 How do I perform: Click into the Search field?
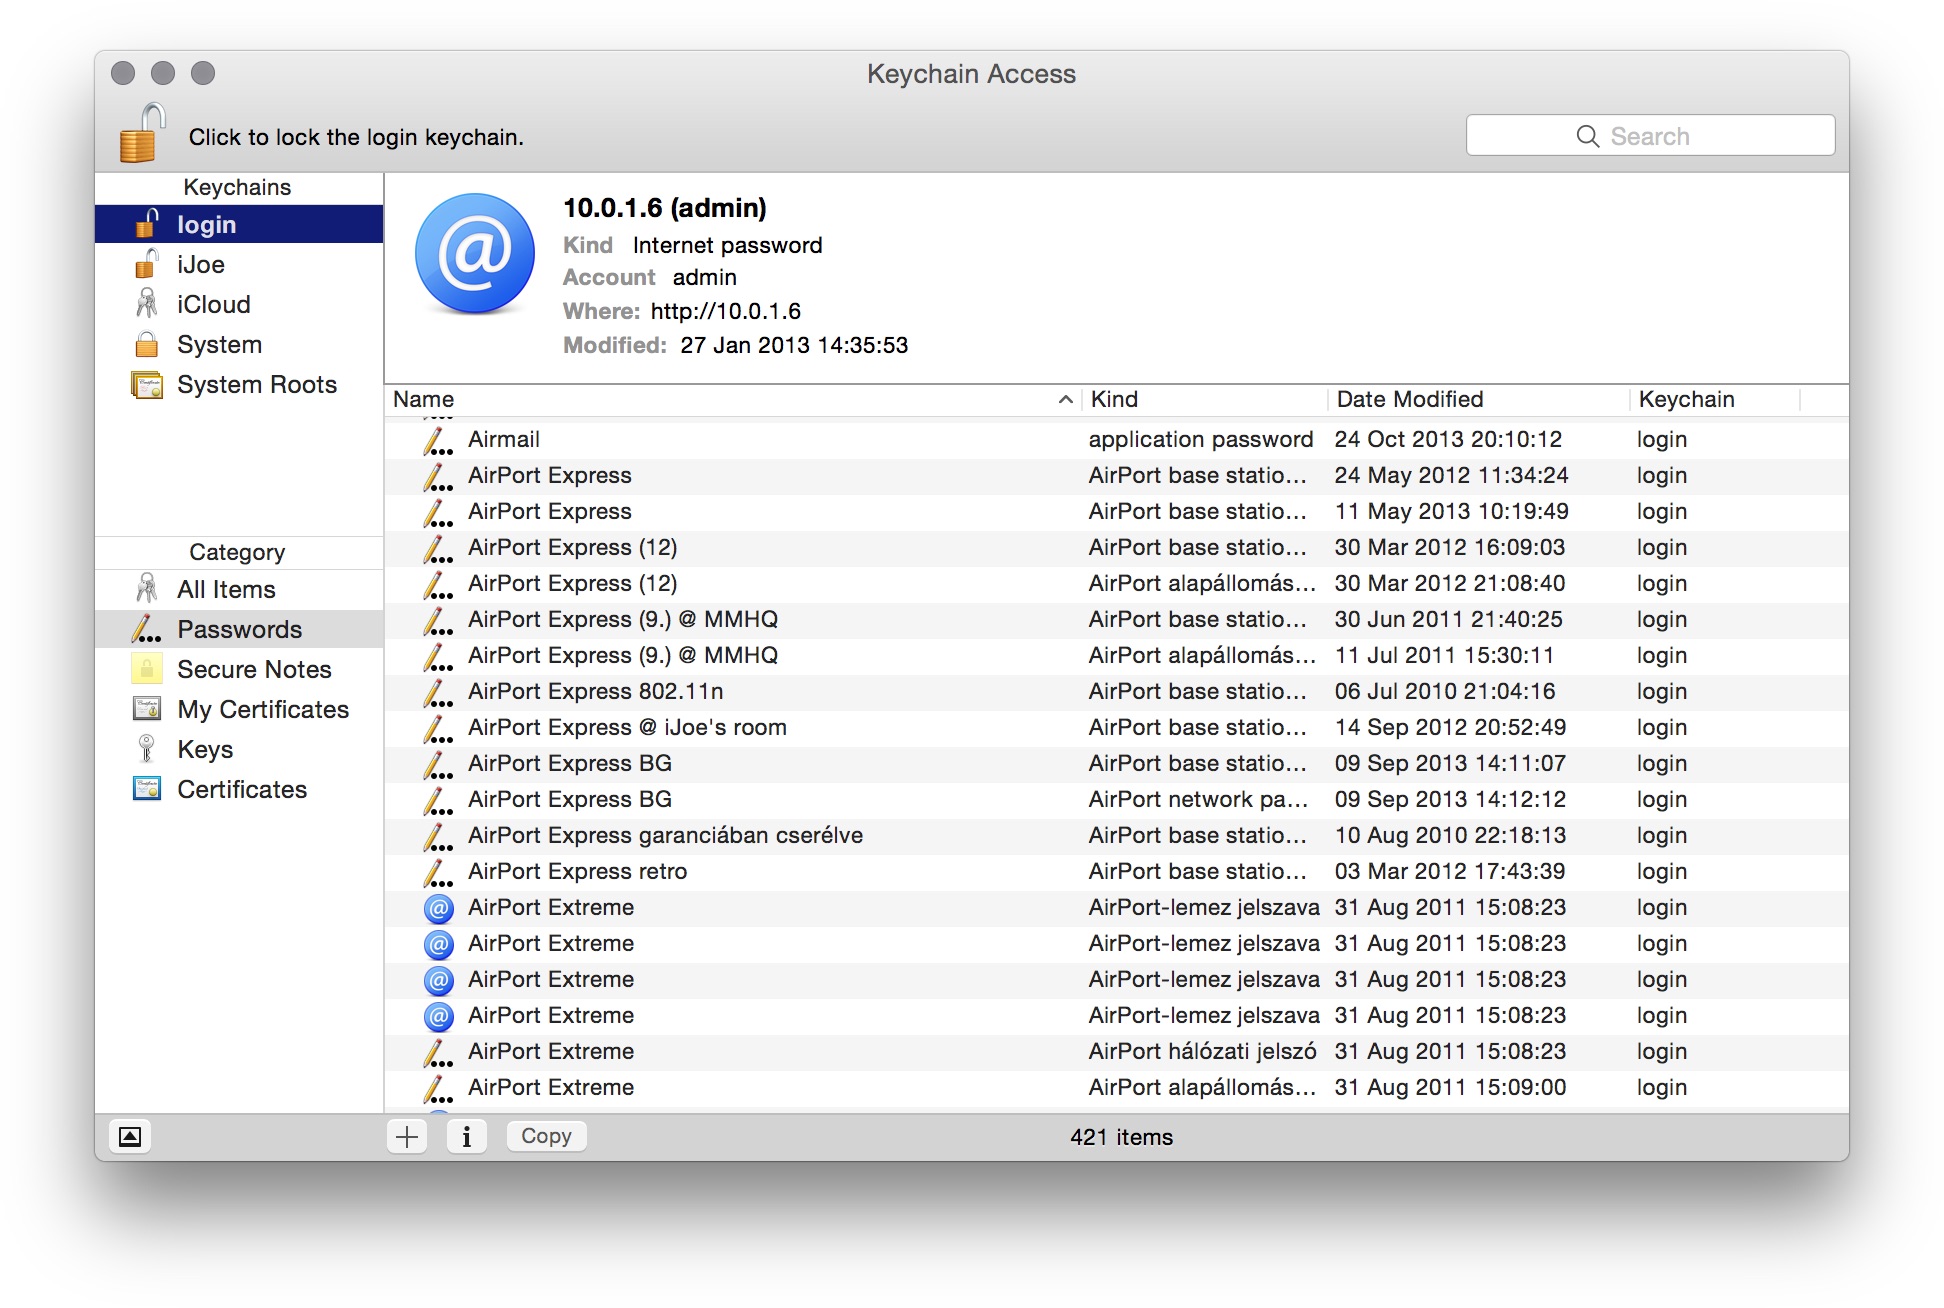(x=1650, y=135)
